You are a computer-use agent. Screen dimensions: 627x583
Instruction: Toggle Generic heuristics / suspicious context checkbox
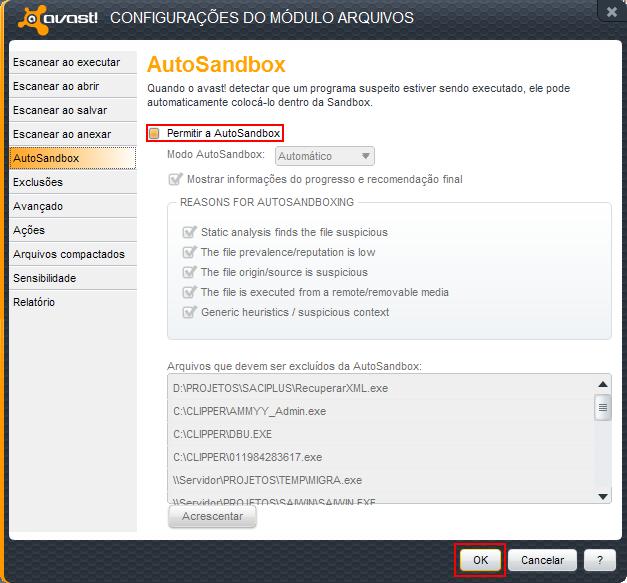click(189, 312)
